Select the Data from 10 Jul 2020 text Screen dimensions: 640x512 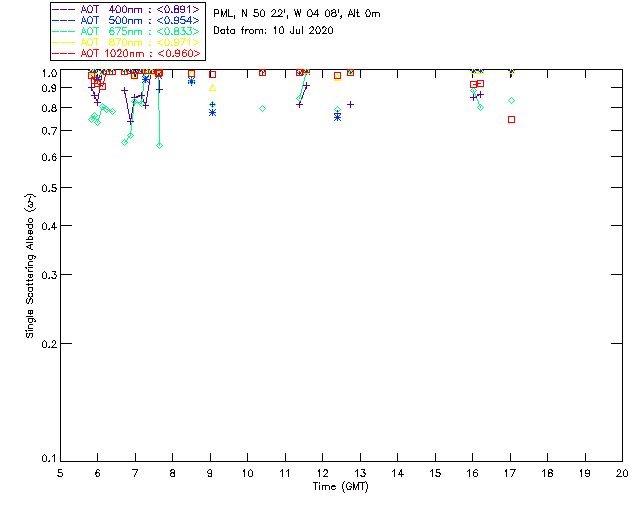click(x=261, y=30)
